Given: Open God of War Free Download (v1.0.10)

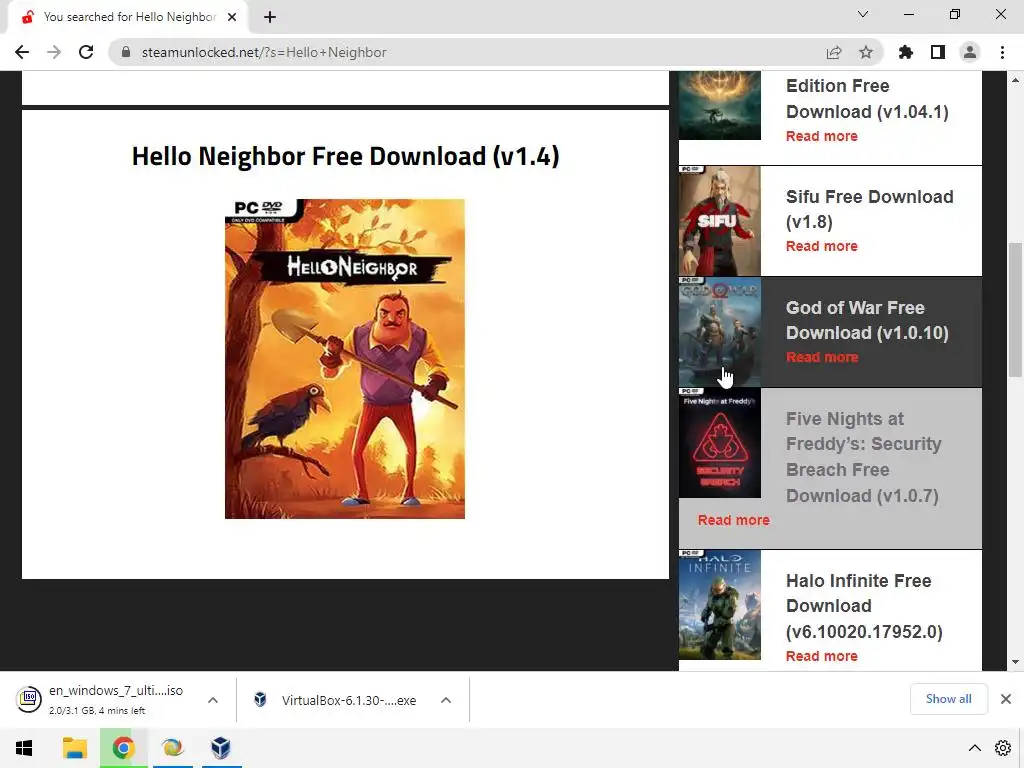Looking at the screenshot, I should coord(867,320).
